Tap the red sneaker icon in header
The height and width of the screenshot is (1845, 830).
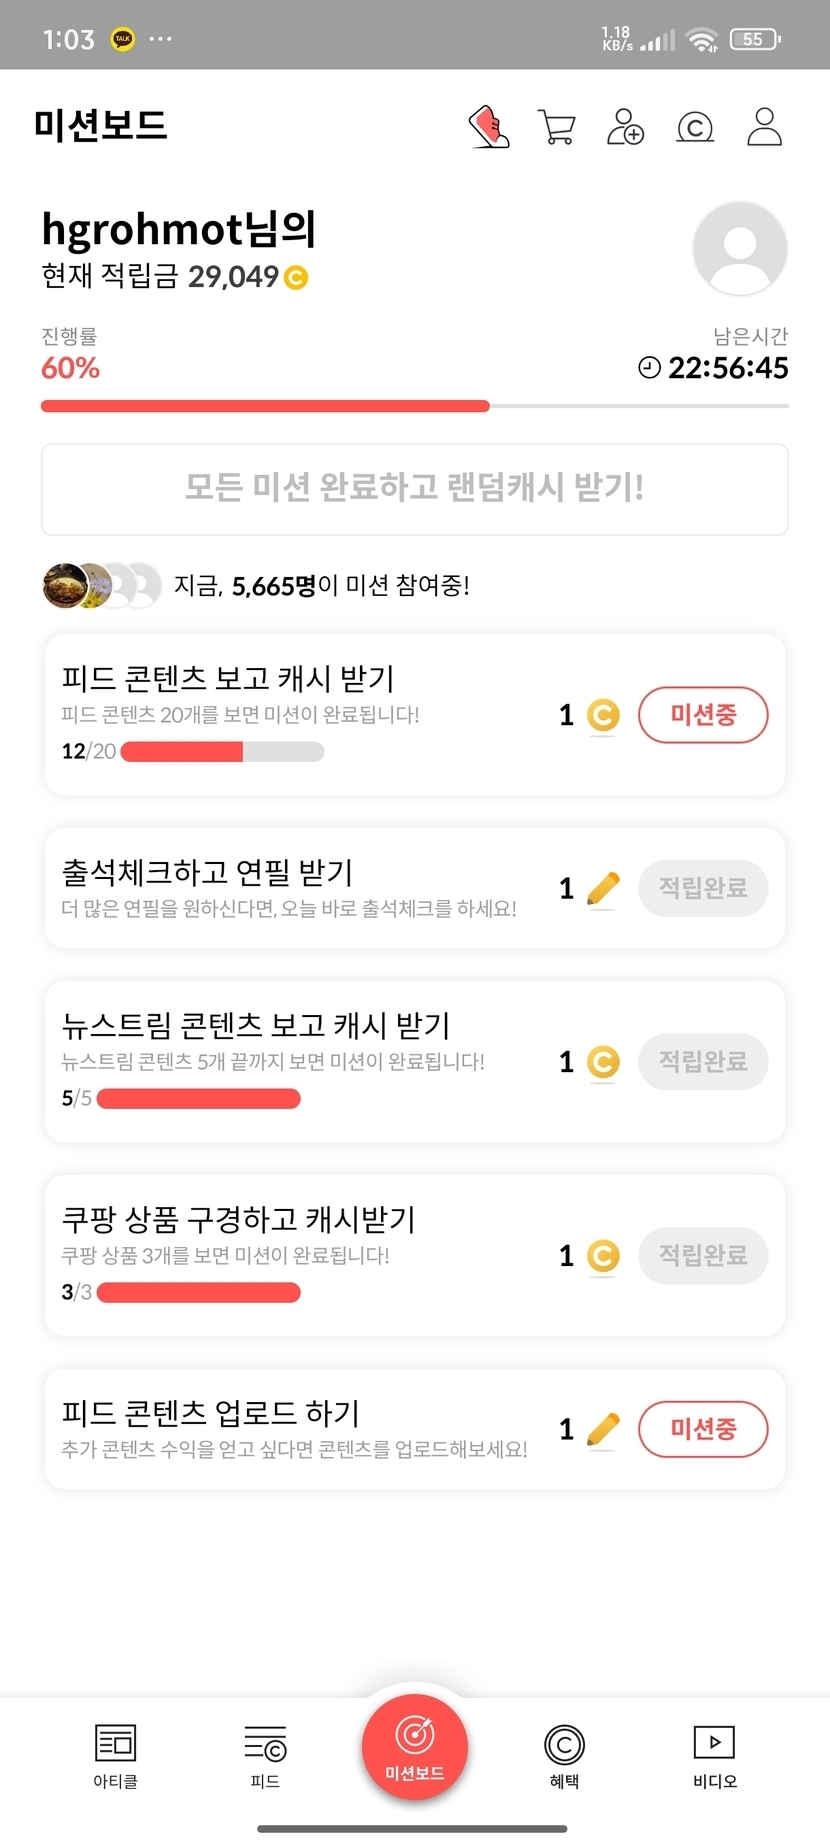click(489, 127)
